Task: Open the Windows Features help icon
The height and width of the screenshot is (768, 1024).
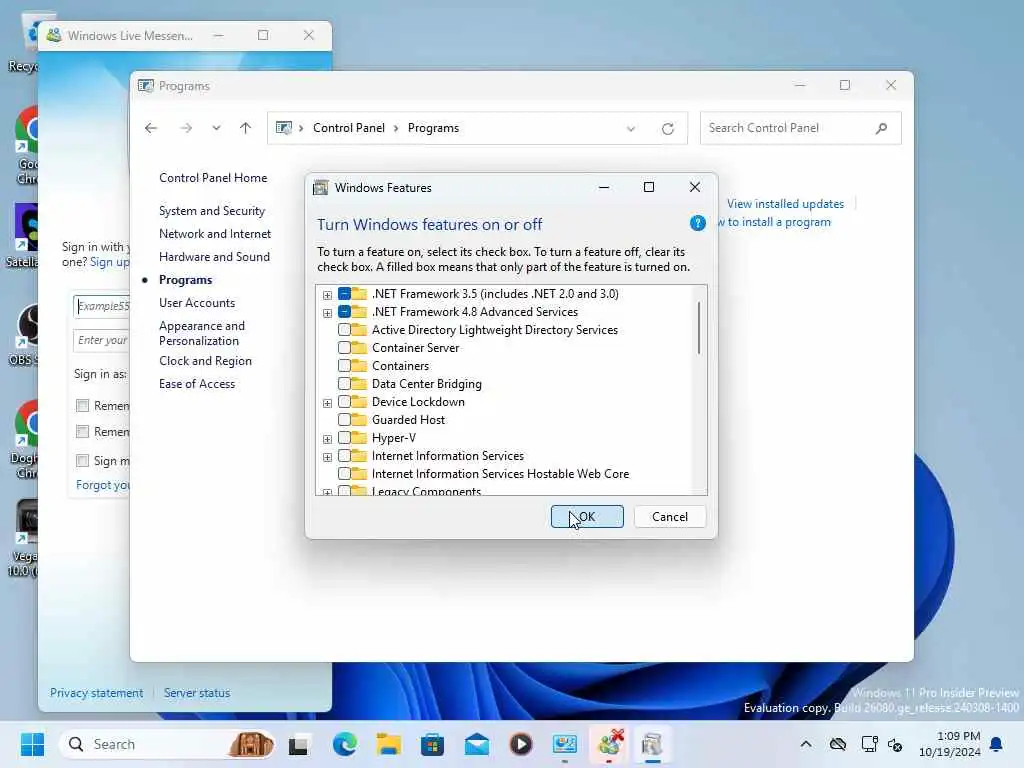Action: [697, 223]
